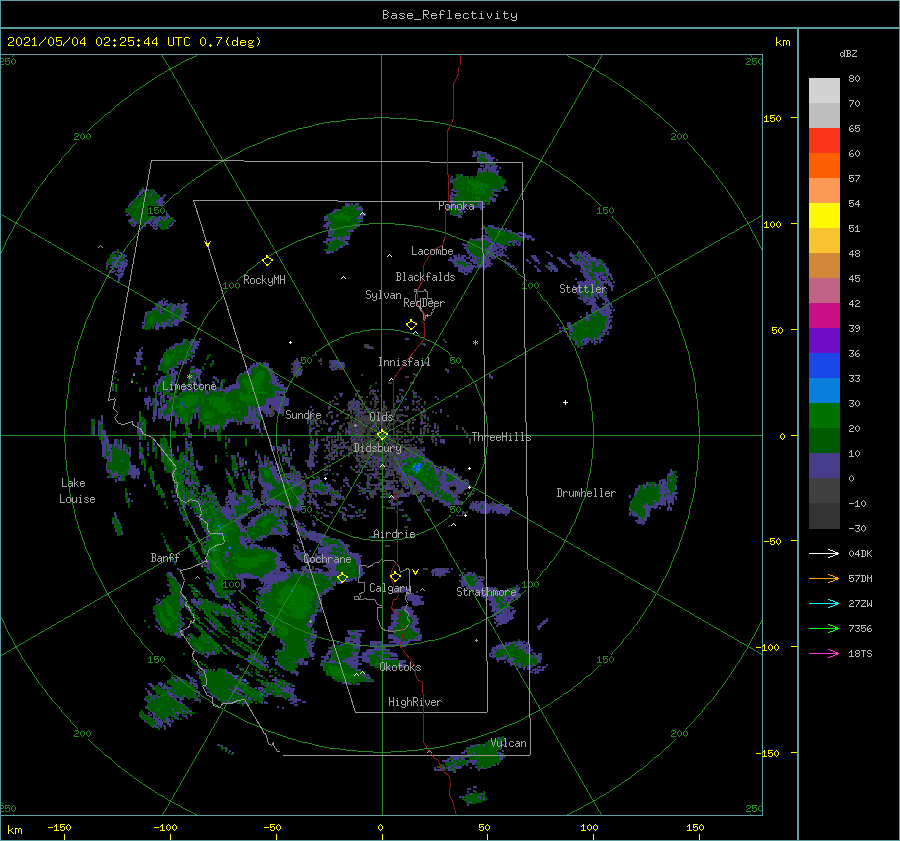Select the purple 39-36 dBZ swatch
Viewport: 900px width, 841px height.
coord(824,340)
